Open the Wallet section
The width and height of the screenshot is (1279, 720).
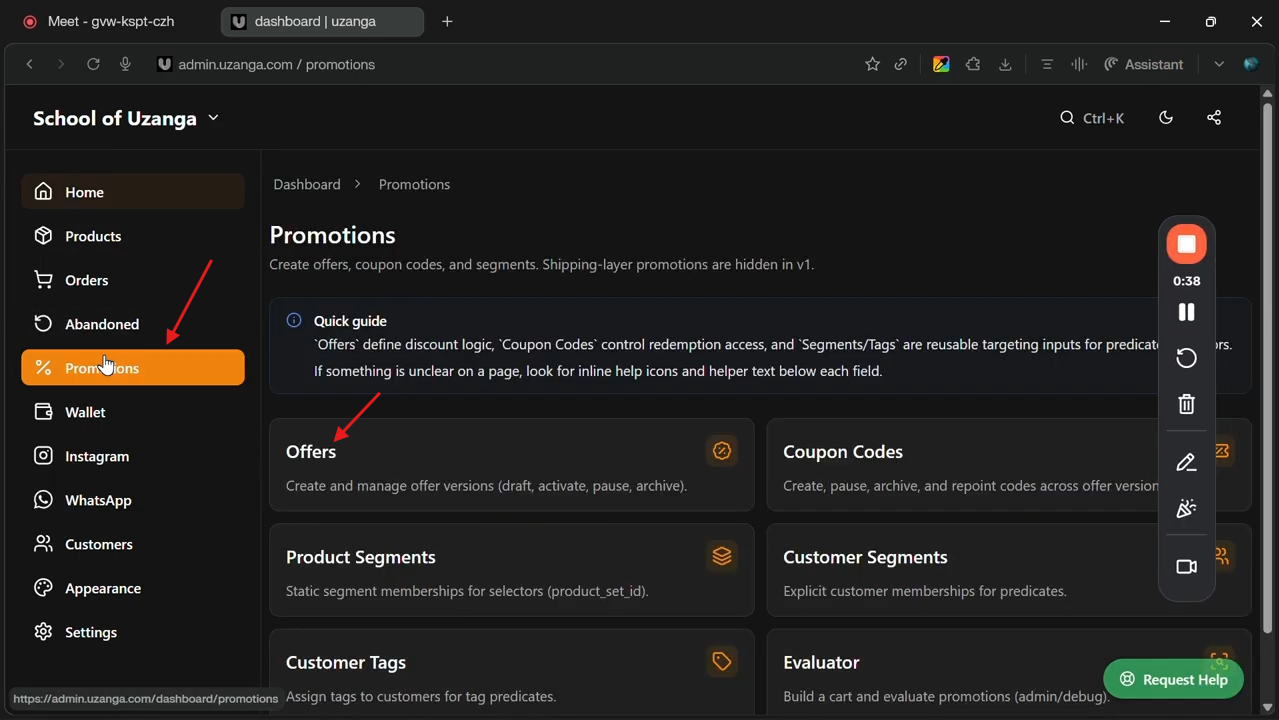click(x=132, y=412)
